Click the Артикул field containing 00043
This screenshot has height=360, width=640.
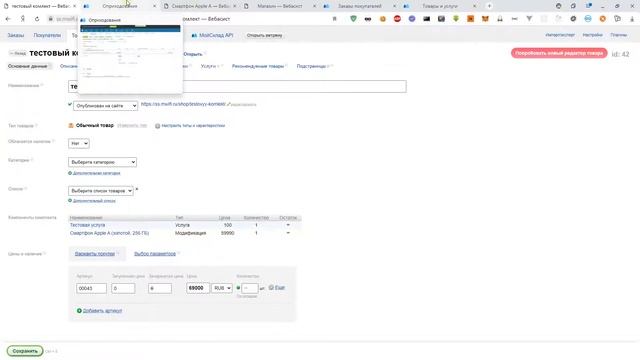91,288
